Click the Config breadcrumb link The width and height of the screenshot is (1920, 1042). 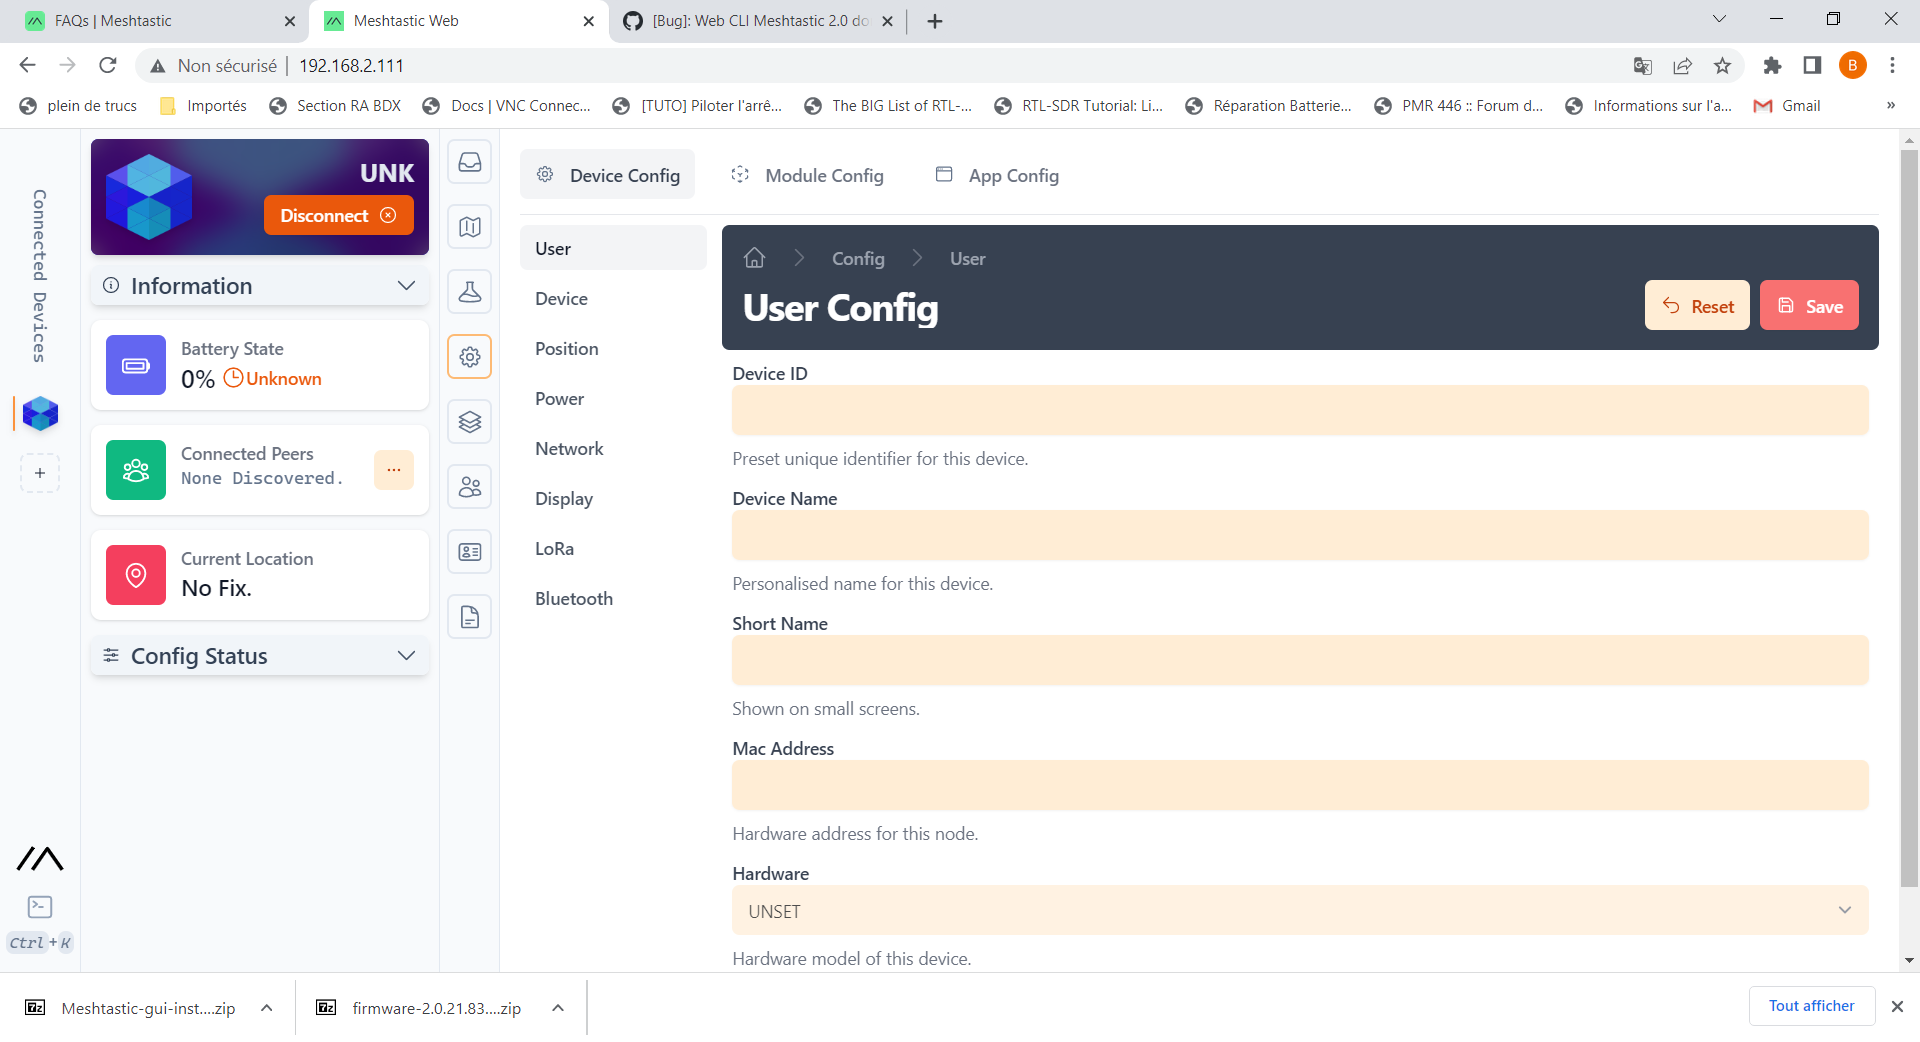pos(858,259)
